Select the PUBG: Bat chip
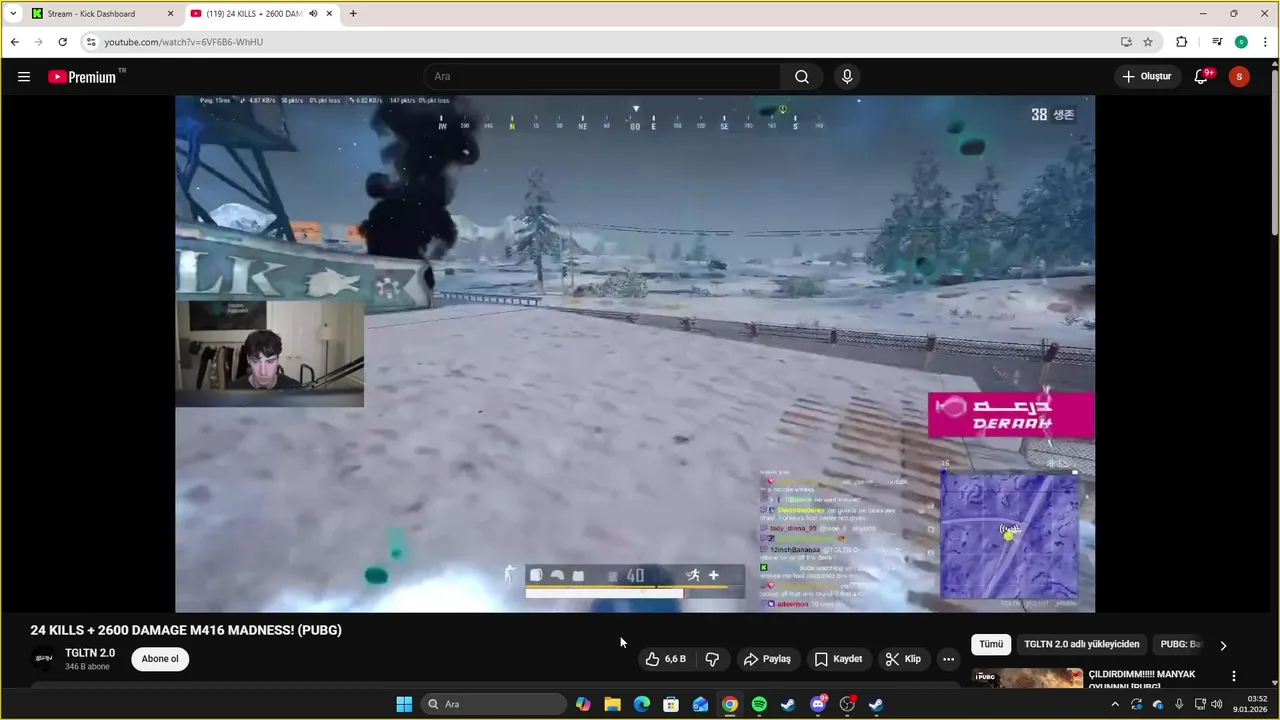Screen dimensions: 1280x720 [x=1180, y=645]
